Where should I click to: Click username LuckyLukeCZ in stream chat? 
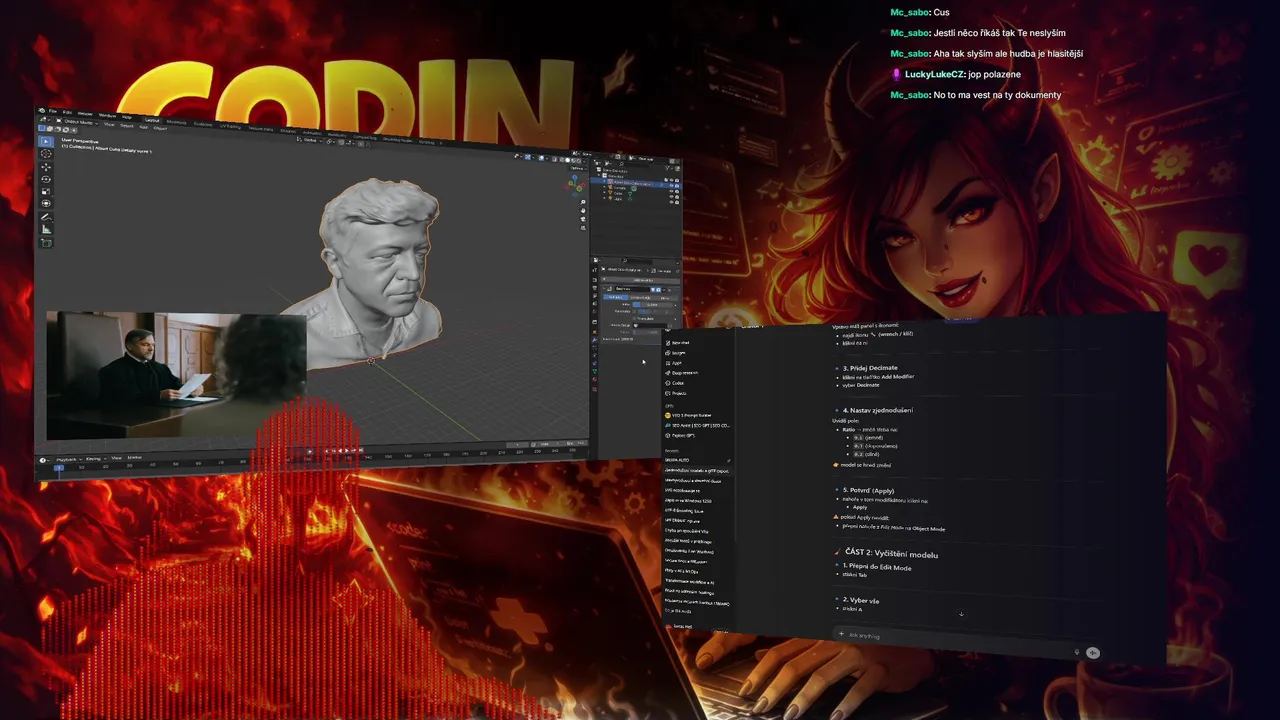click(934, 74)
